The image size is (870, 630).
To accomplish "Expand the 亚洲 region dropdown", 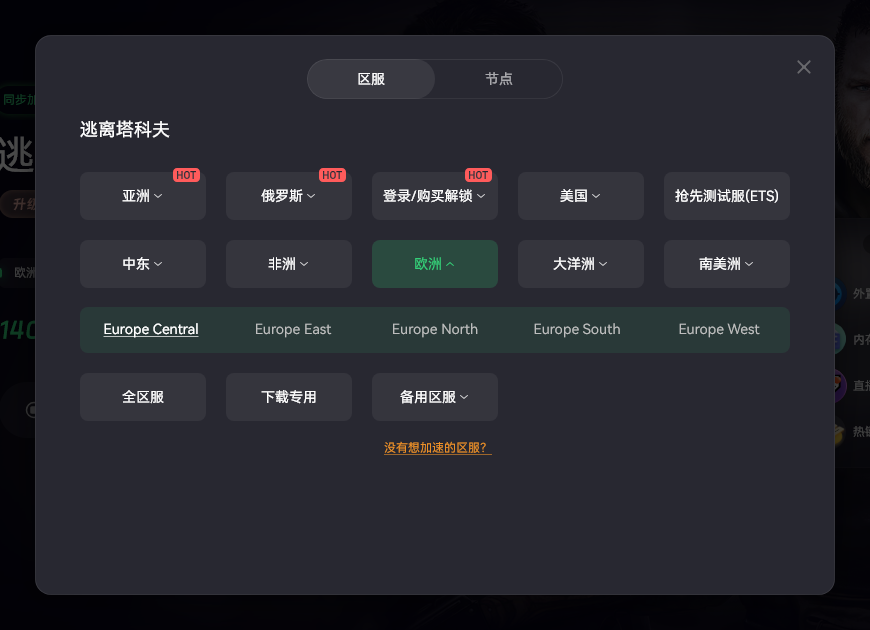I will [143, 196].
